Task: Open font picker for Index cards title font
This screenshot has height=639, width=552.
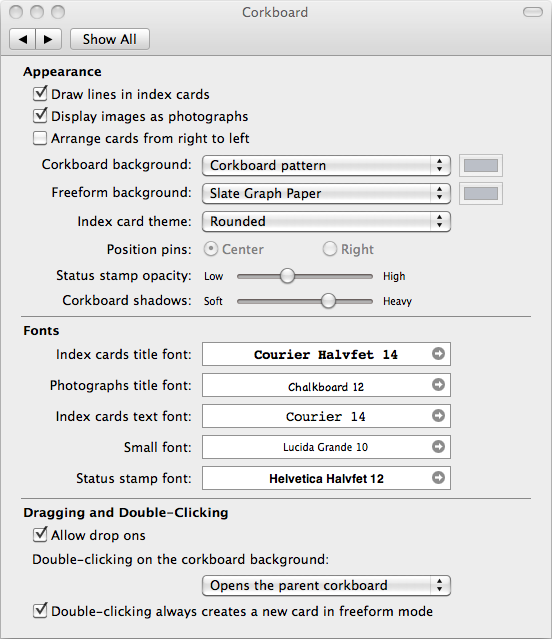Action: coord(438,354)
